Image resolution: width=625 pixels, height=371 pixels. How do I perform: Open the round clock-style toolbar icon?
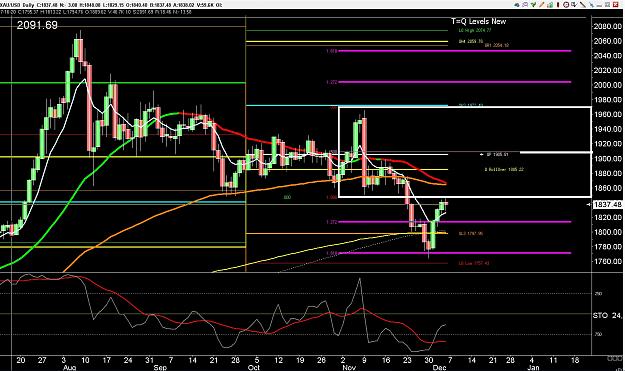point(566,5)
